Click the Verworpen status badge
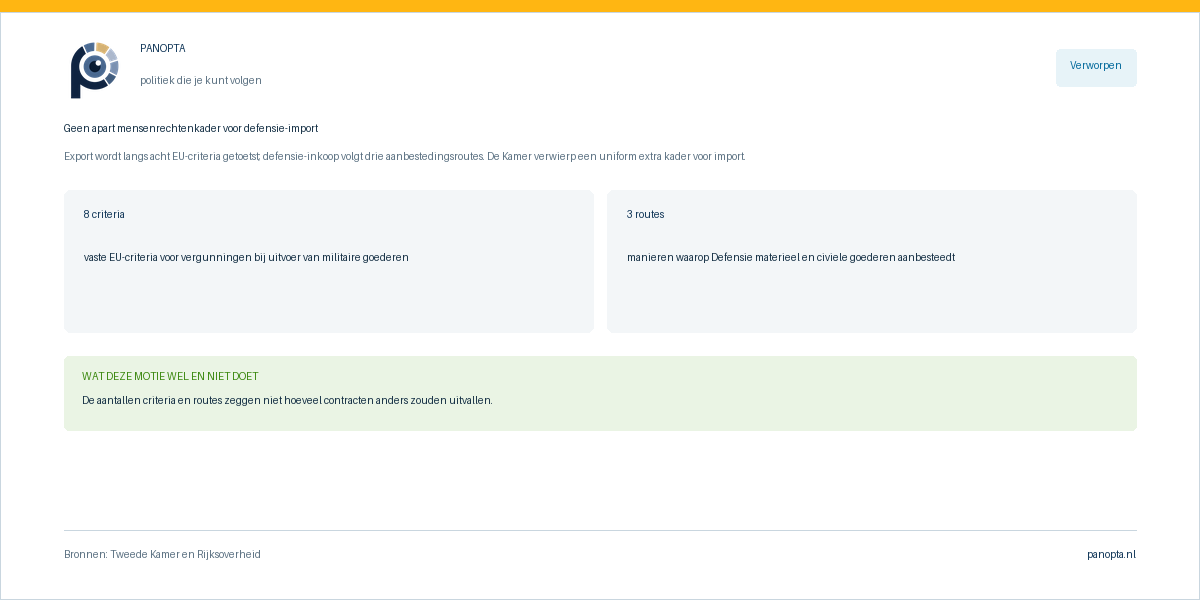 pos(1096,67)
